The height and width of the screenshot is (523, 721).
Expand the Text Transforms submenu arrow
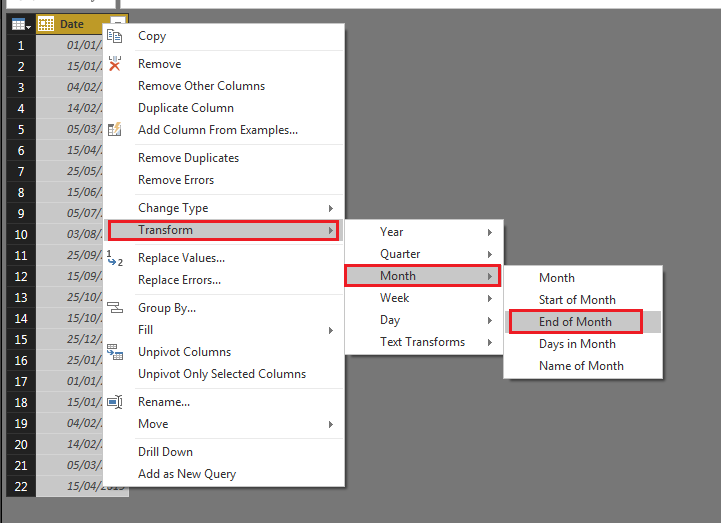(490, 342)
